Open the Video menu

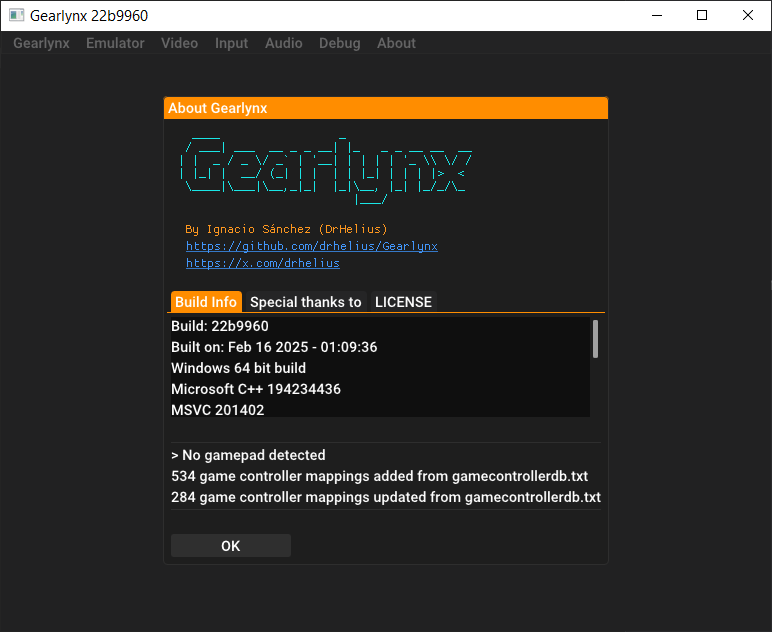coord(179,43)
